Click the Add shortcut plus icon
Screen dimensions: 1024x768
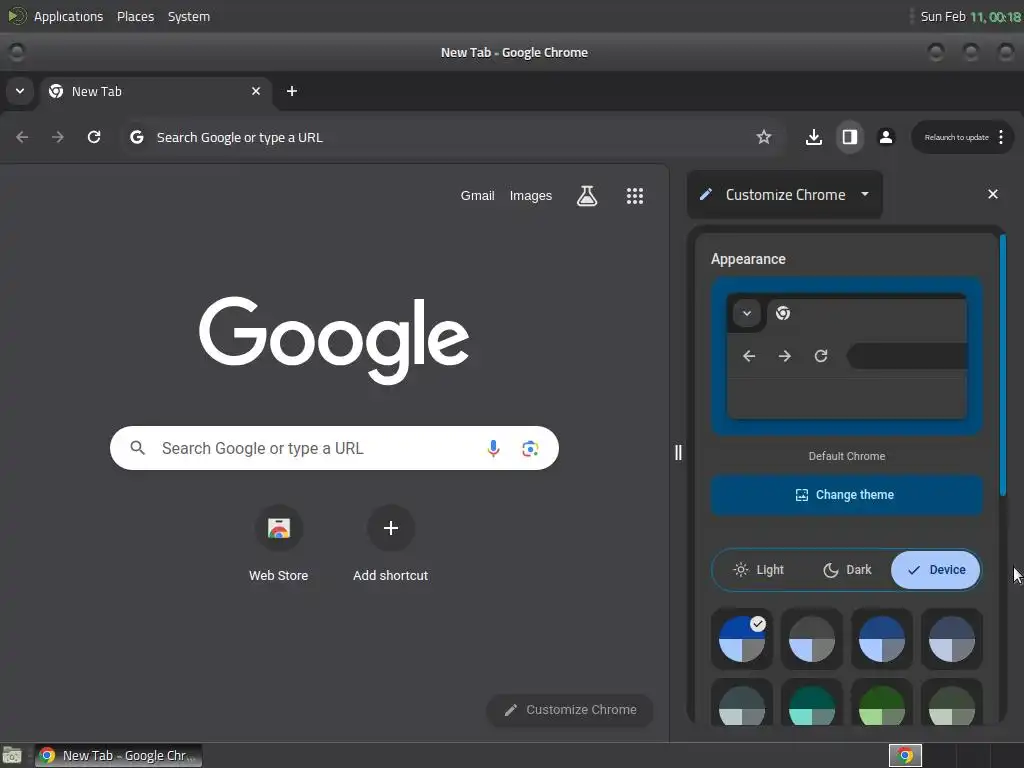(x=391, y=528)
